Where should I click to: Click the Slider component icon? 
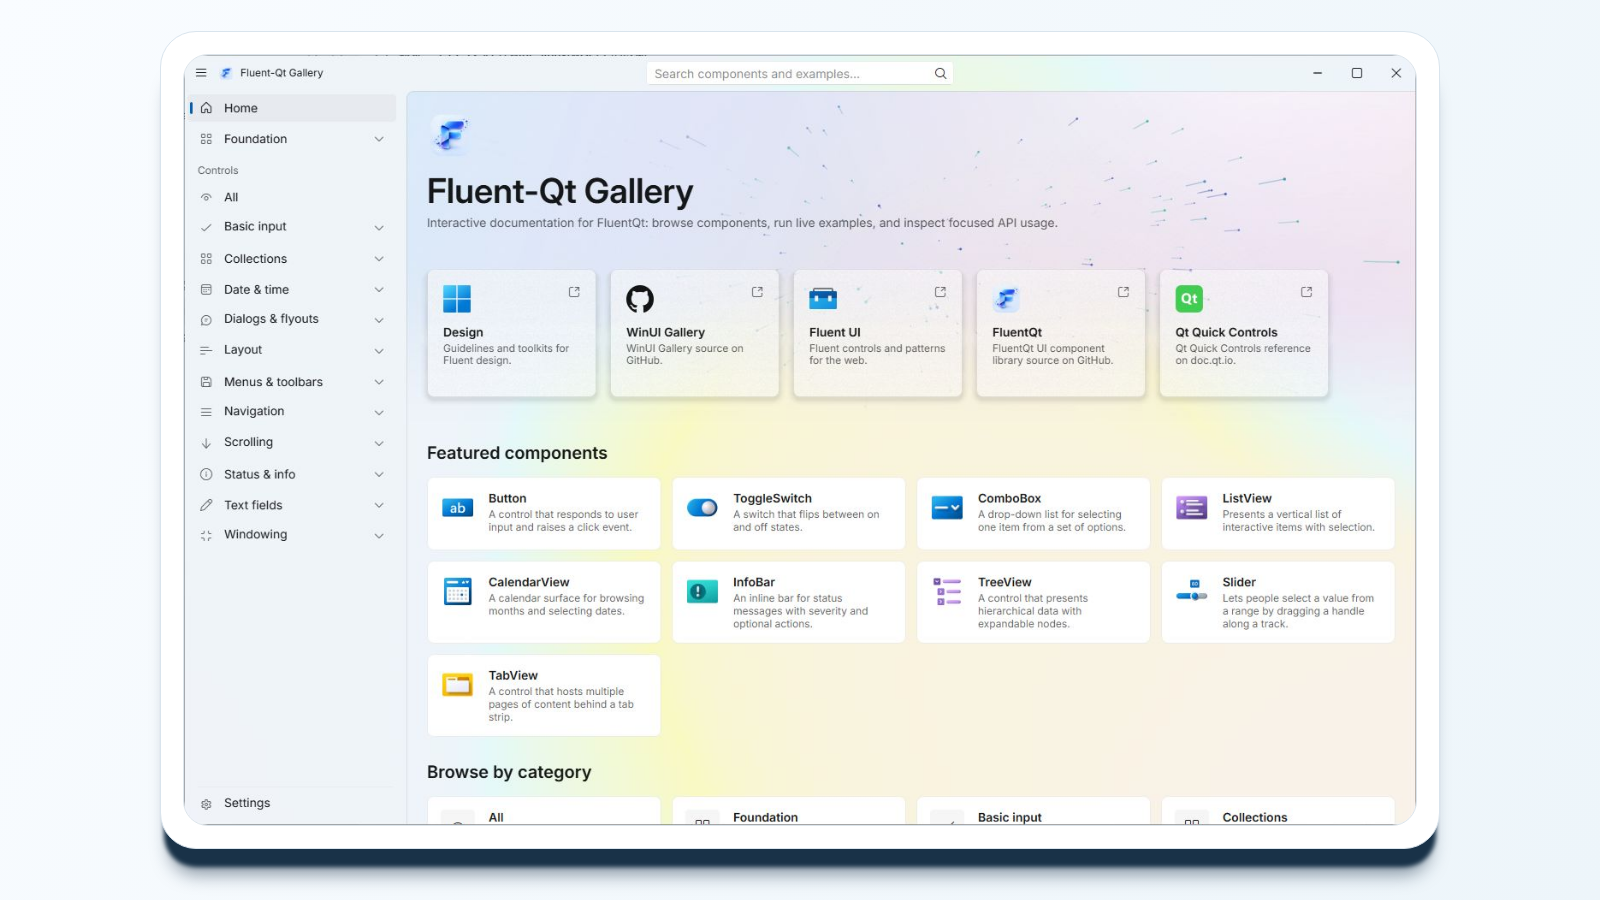1192,590
